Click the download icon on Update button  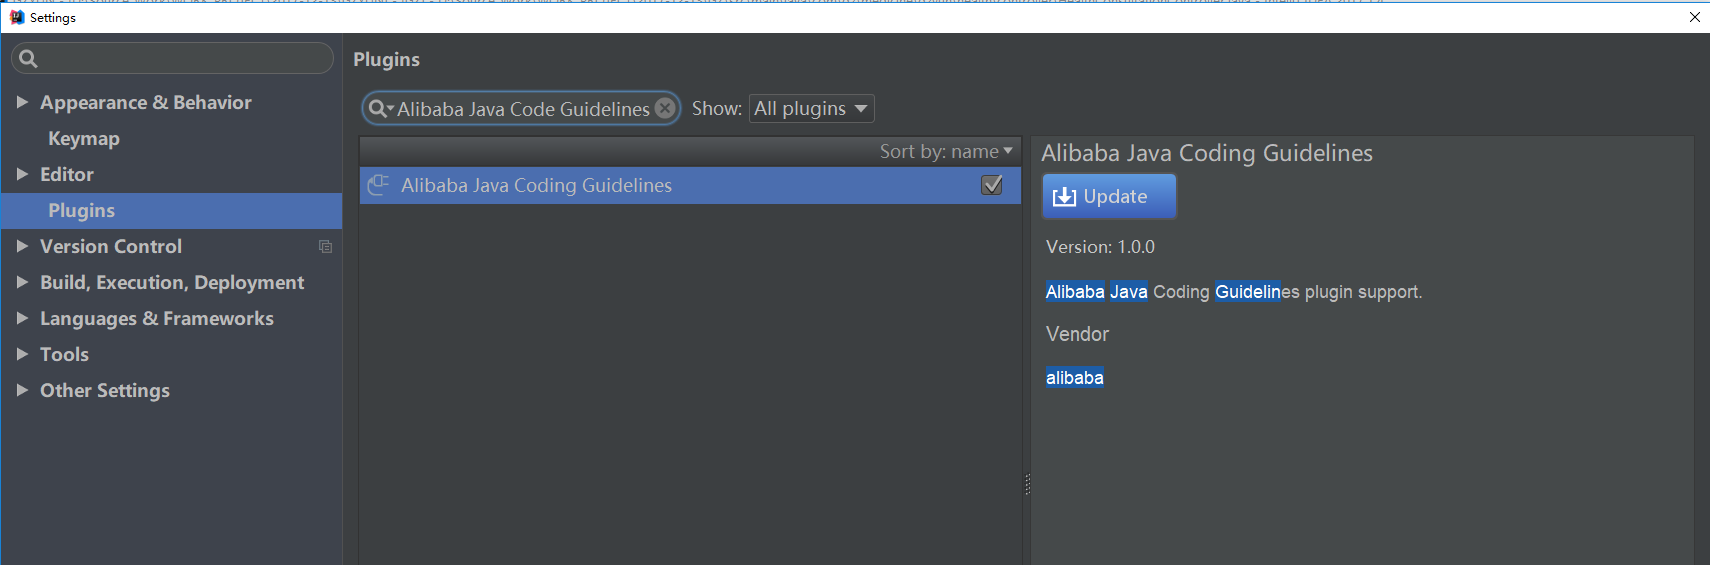[1064, 197]
